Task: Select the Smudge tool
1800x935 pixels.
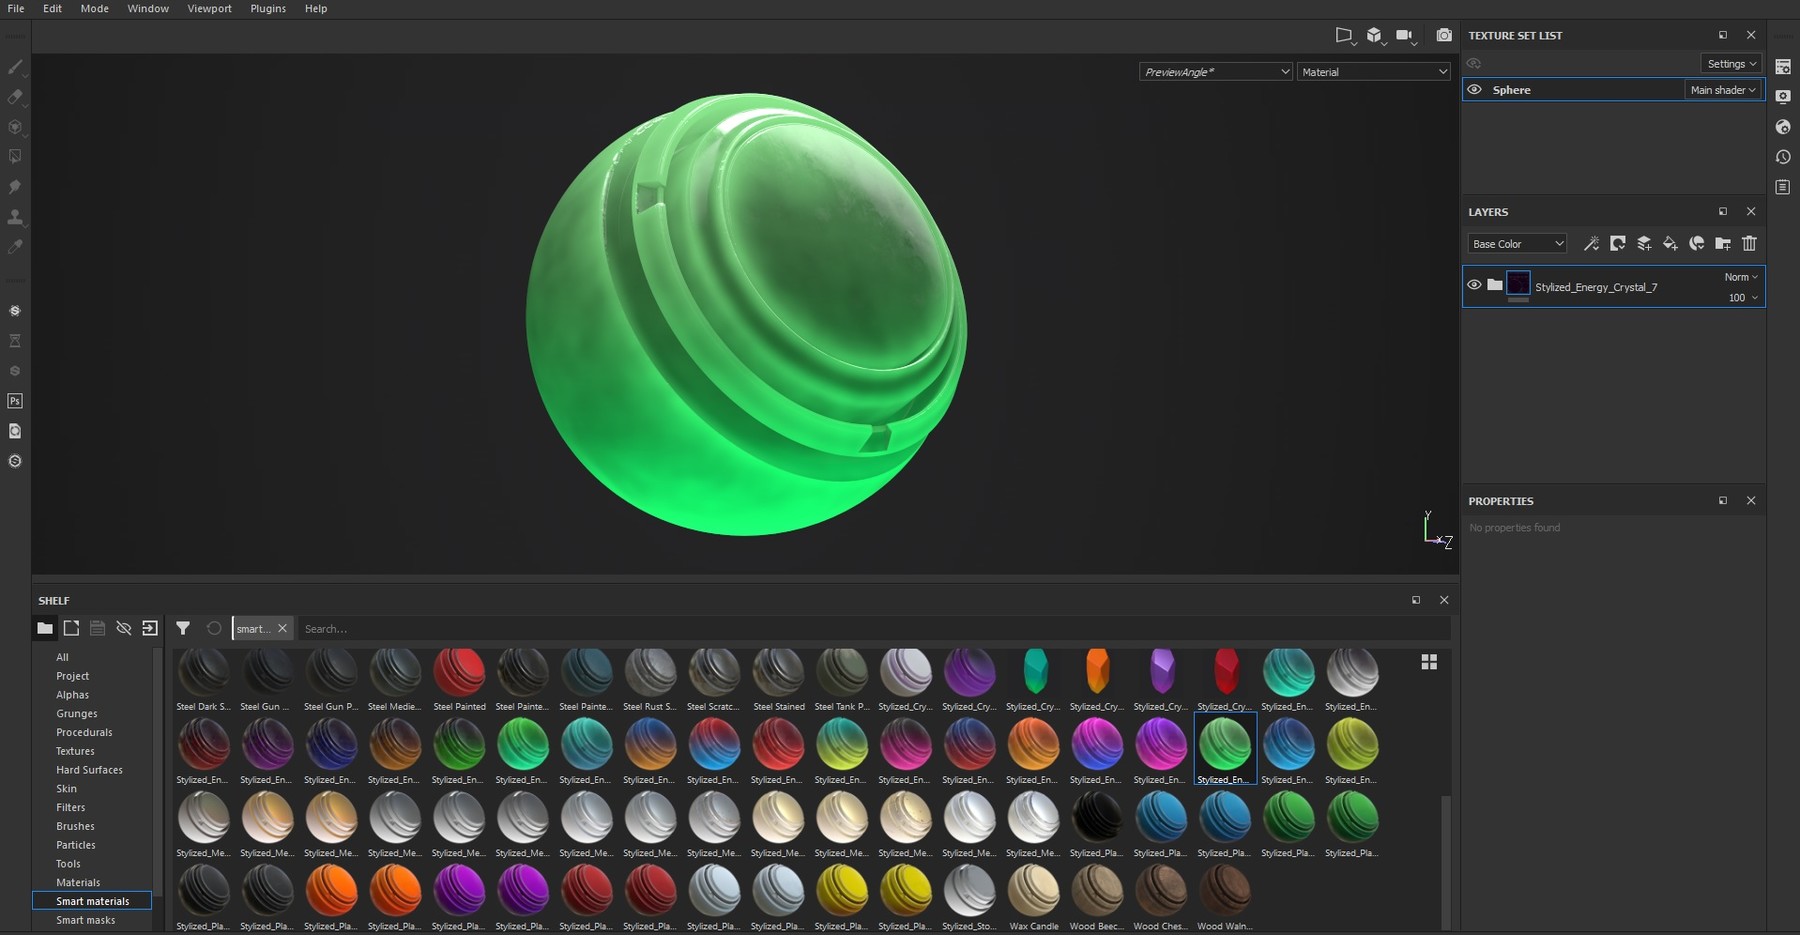Action: click(x=15, y=186)
